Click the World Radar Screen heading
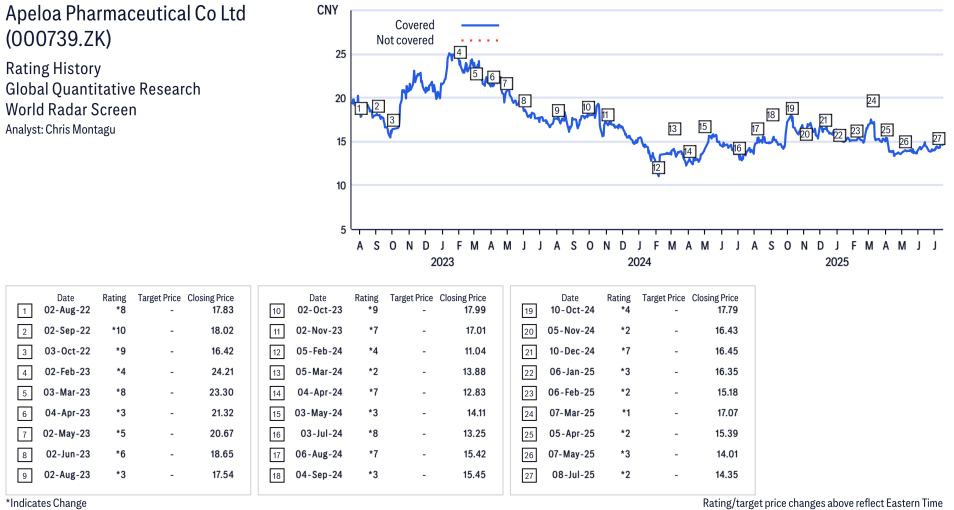 click(x=71, y=110)
